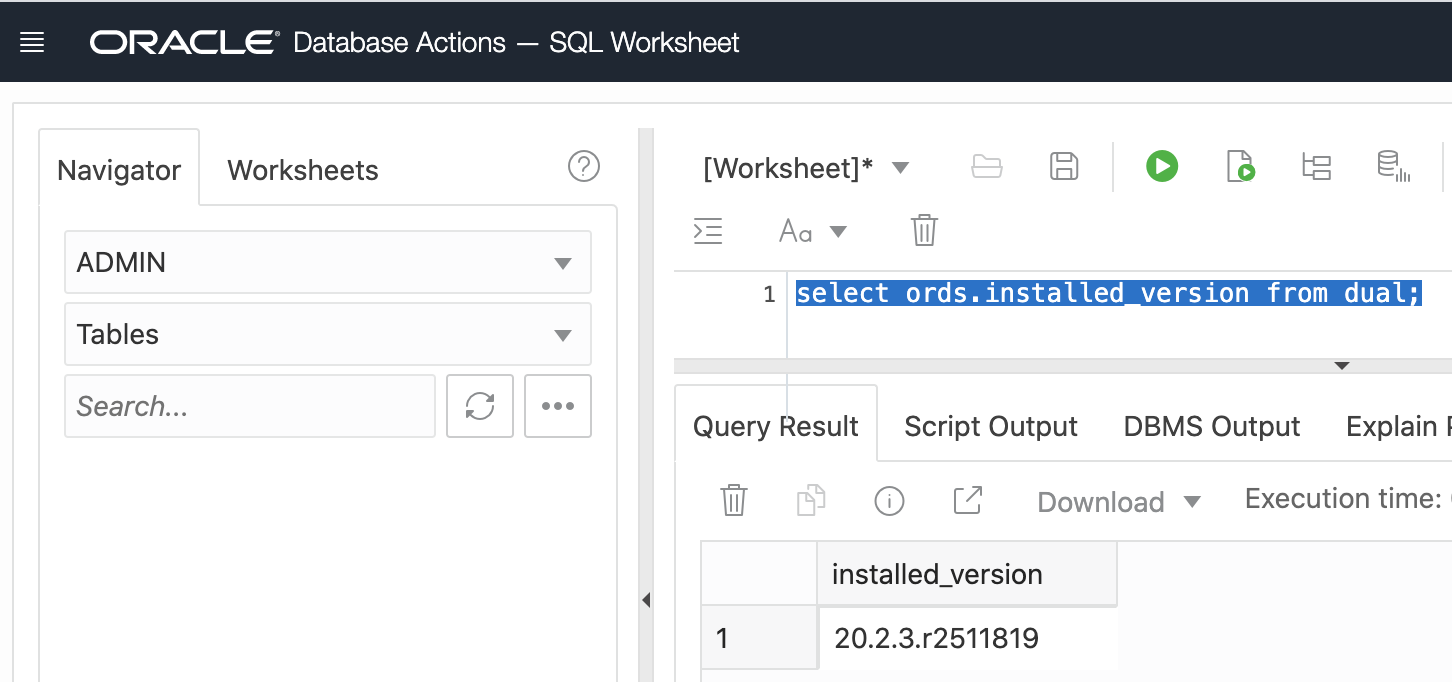This screenshot has width=1452, height=682.
Task: Open the Navigator help question icon
Action: point(584,166)
